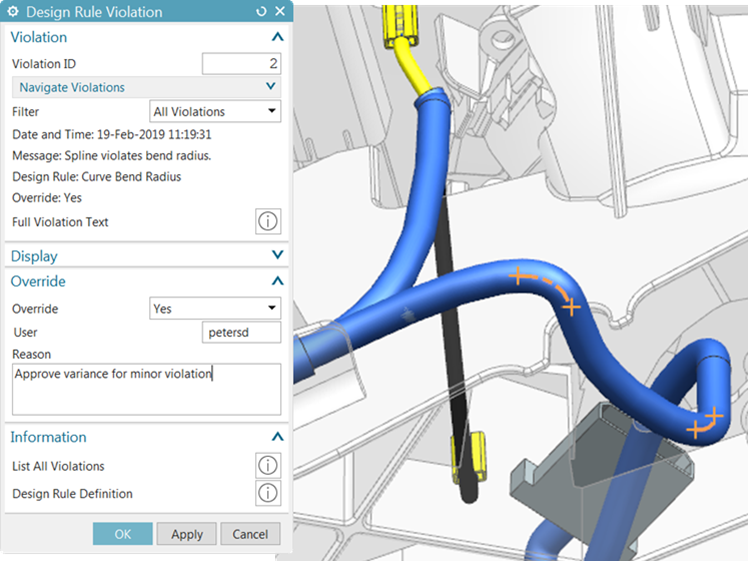748x561 pixels.
Task: Click 'Message: Spline violates bend radius.' text
Action: 112,156
